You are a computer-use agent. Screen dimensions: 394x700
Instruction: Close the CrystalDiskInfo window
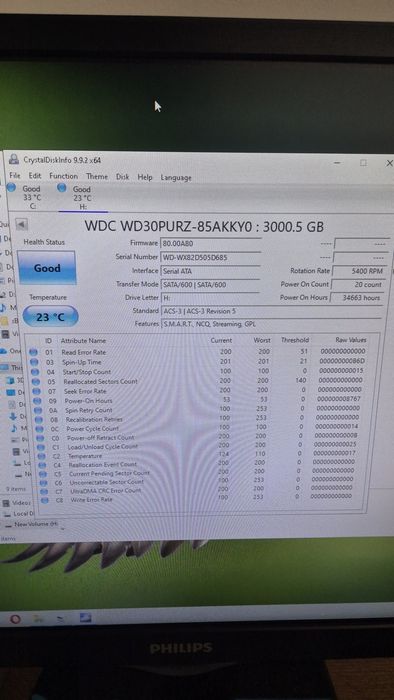coord(389,163)
